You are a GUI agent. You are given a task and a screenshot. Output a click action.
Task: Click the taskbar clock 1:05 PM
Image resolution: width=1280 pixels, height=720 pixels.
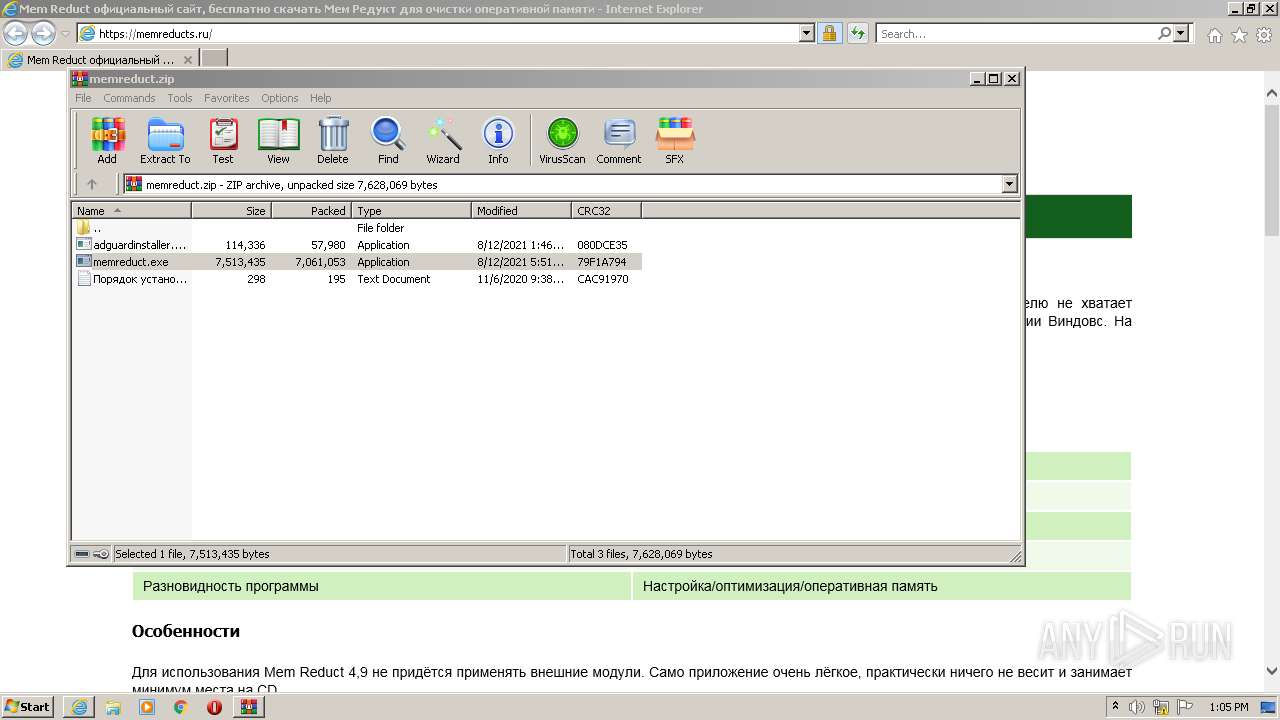(x=1228, y=707)
